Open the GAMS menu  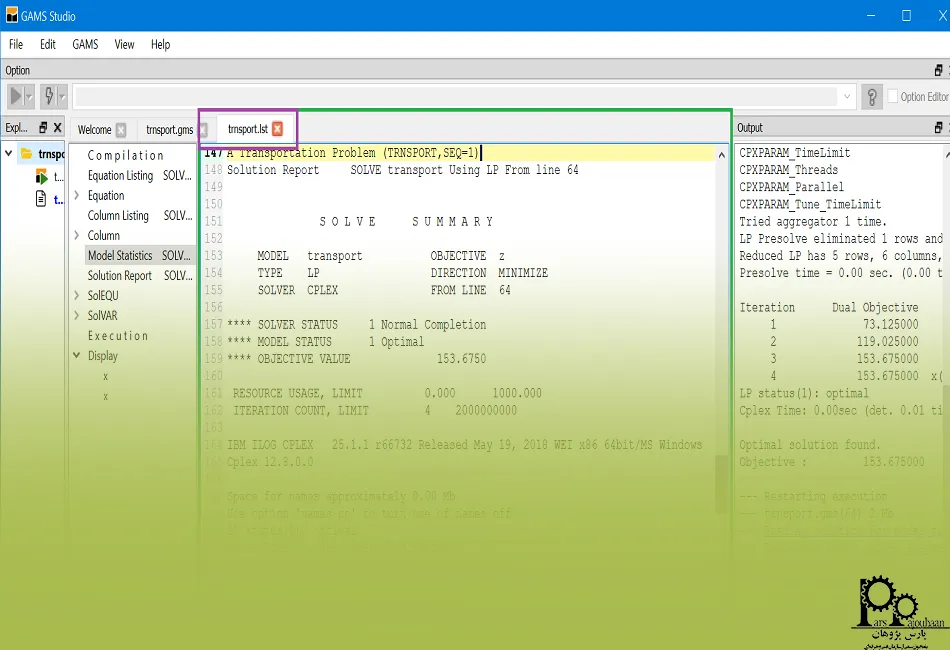click(85, 44)
